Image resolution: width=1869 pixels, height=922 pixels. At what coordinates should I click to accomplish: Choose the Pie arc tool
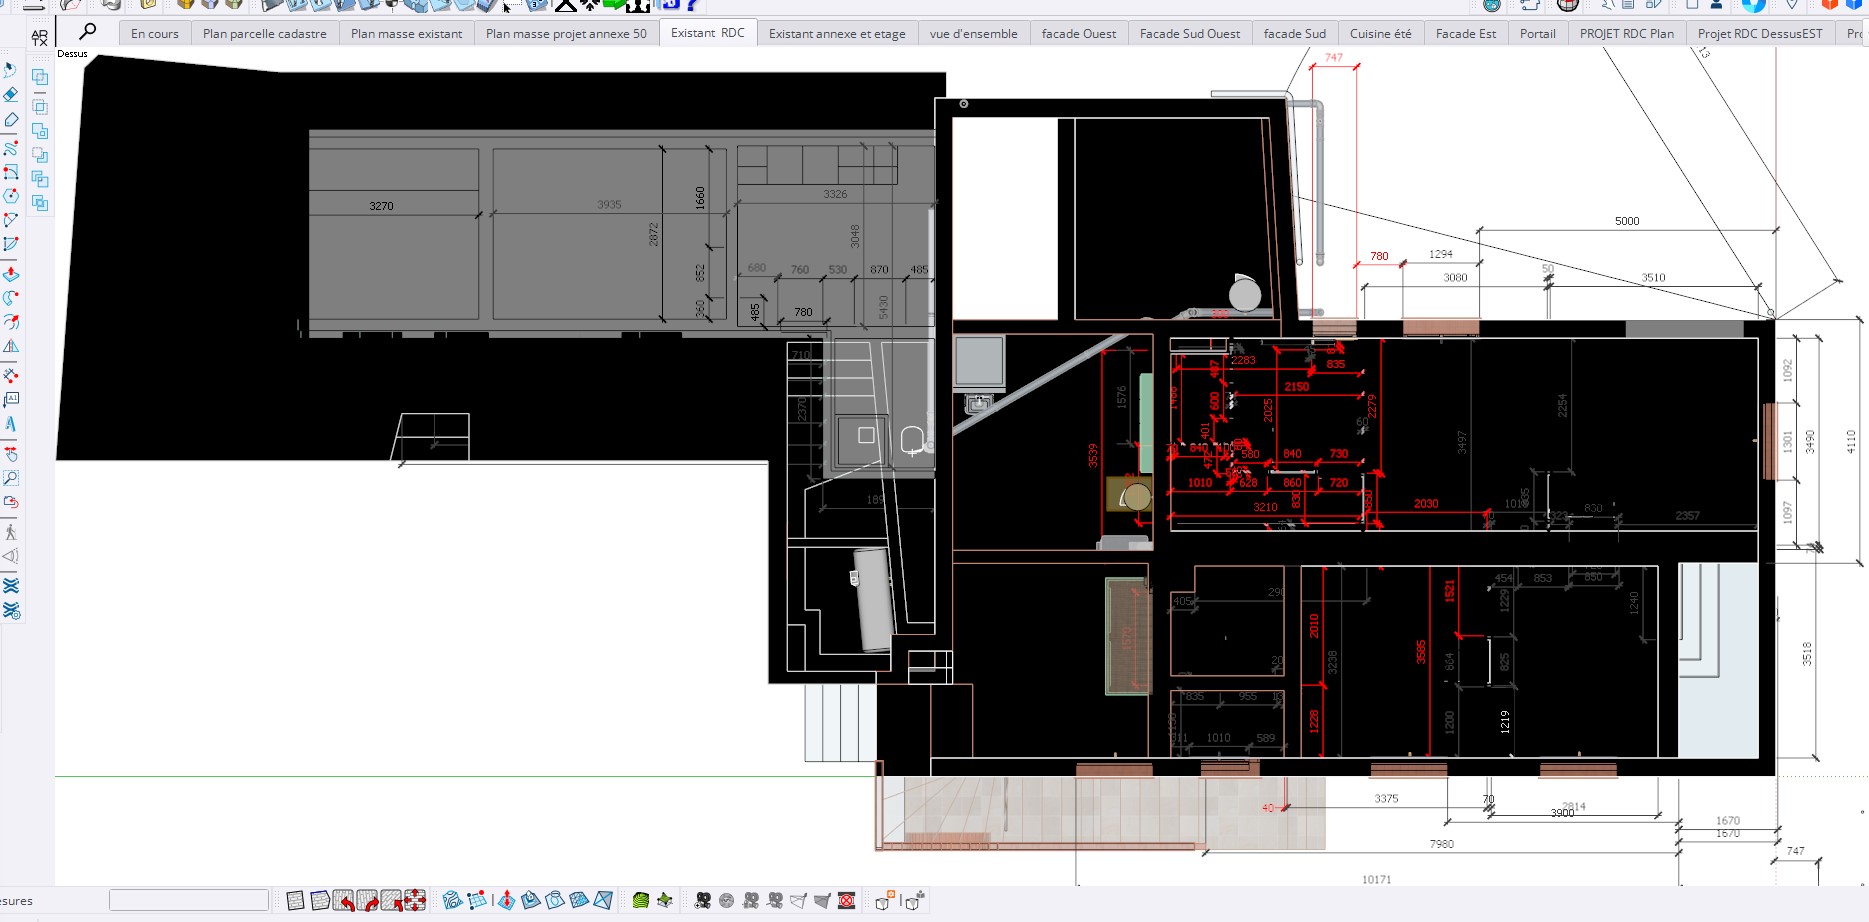[x=11, y=244]
